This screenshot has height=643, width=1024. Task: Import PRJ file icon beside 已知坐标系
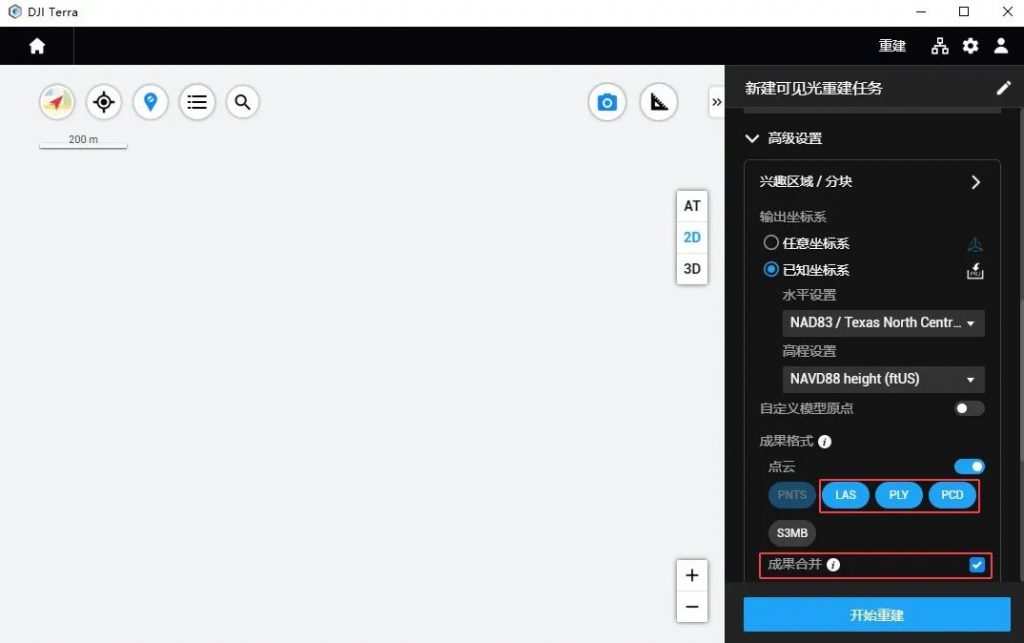975,271
